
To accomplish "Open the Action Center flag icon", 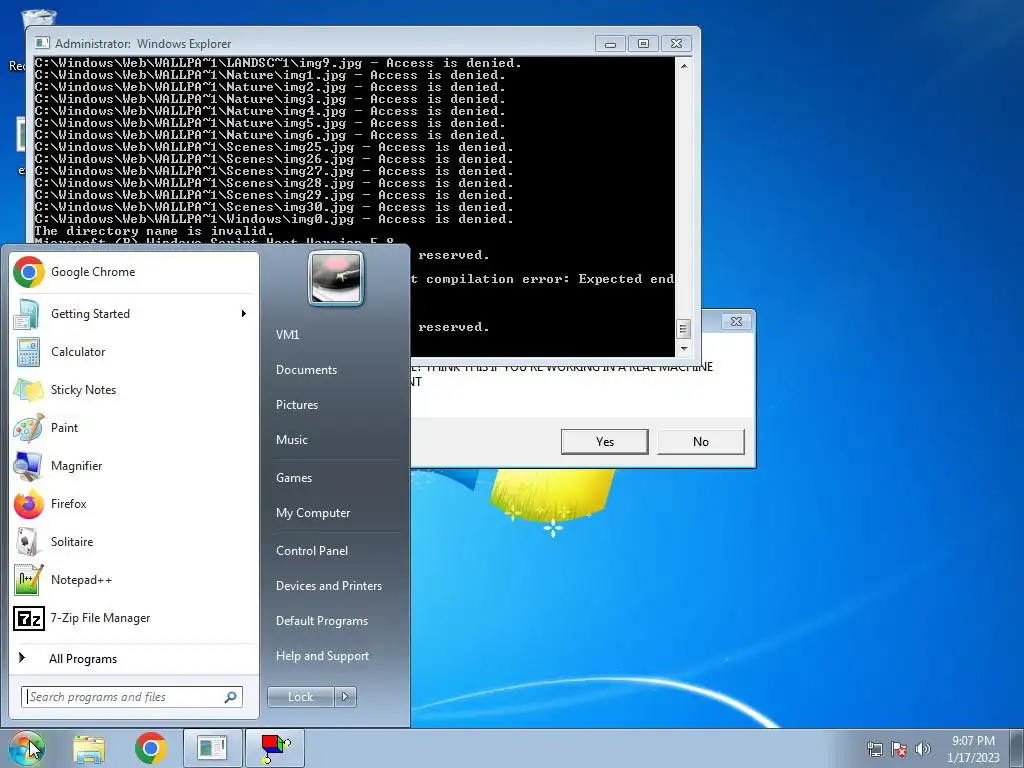I will (x=899, y=749).
